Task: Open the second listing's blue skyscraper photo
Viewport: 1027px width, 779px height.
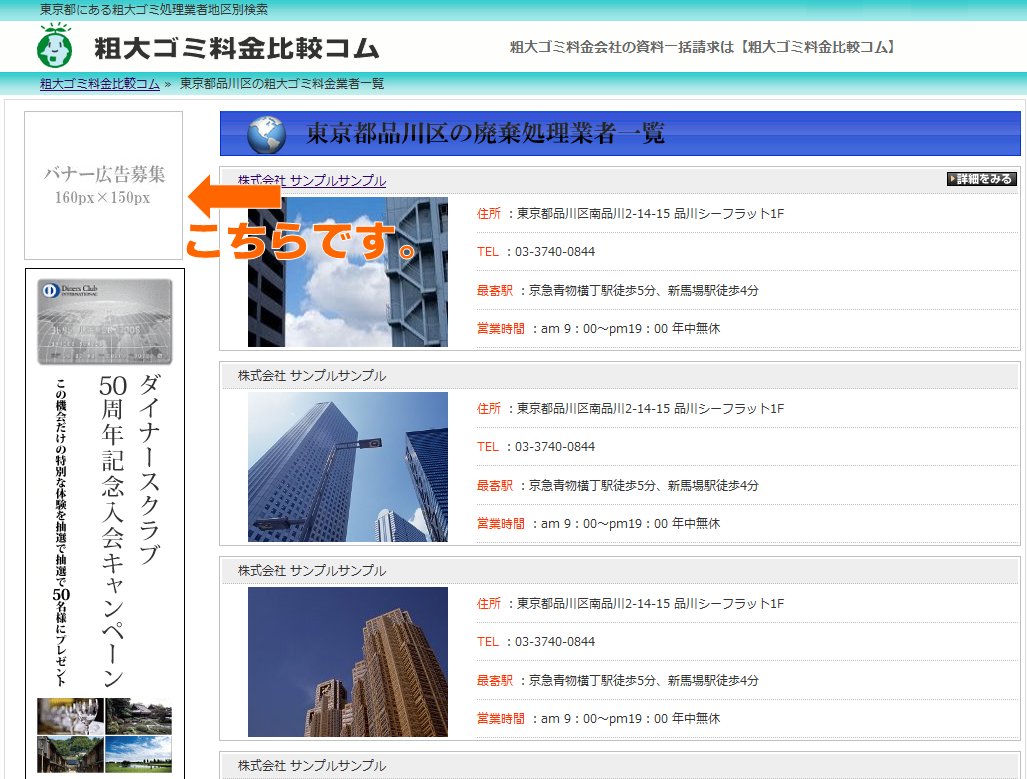Action: point(348,467)
